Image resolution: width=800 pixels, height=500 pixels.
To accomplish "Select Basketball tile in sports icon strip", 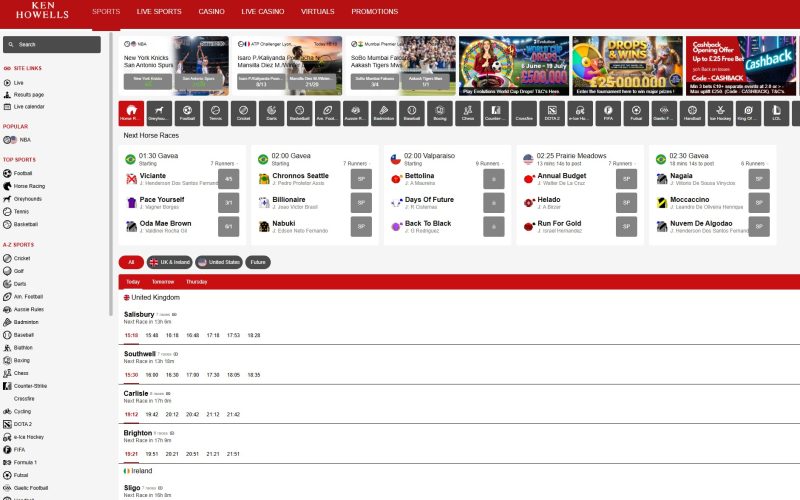I will click(x=299, y=113).
